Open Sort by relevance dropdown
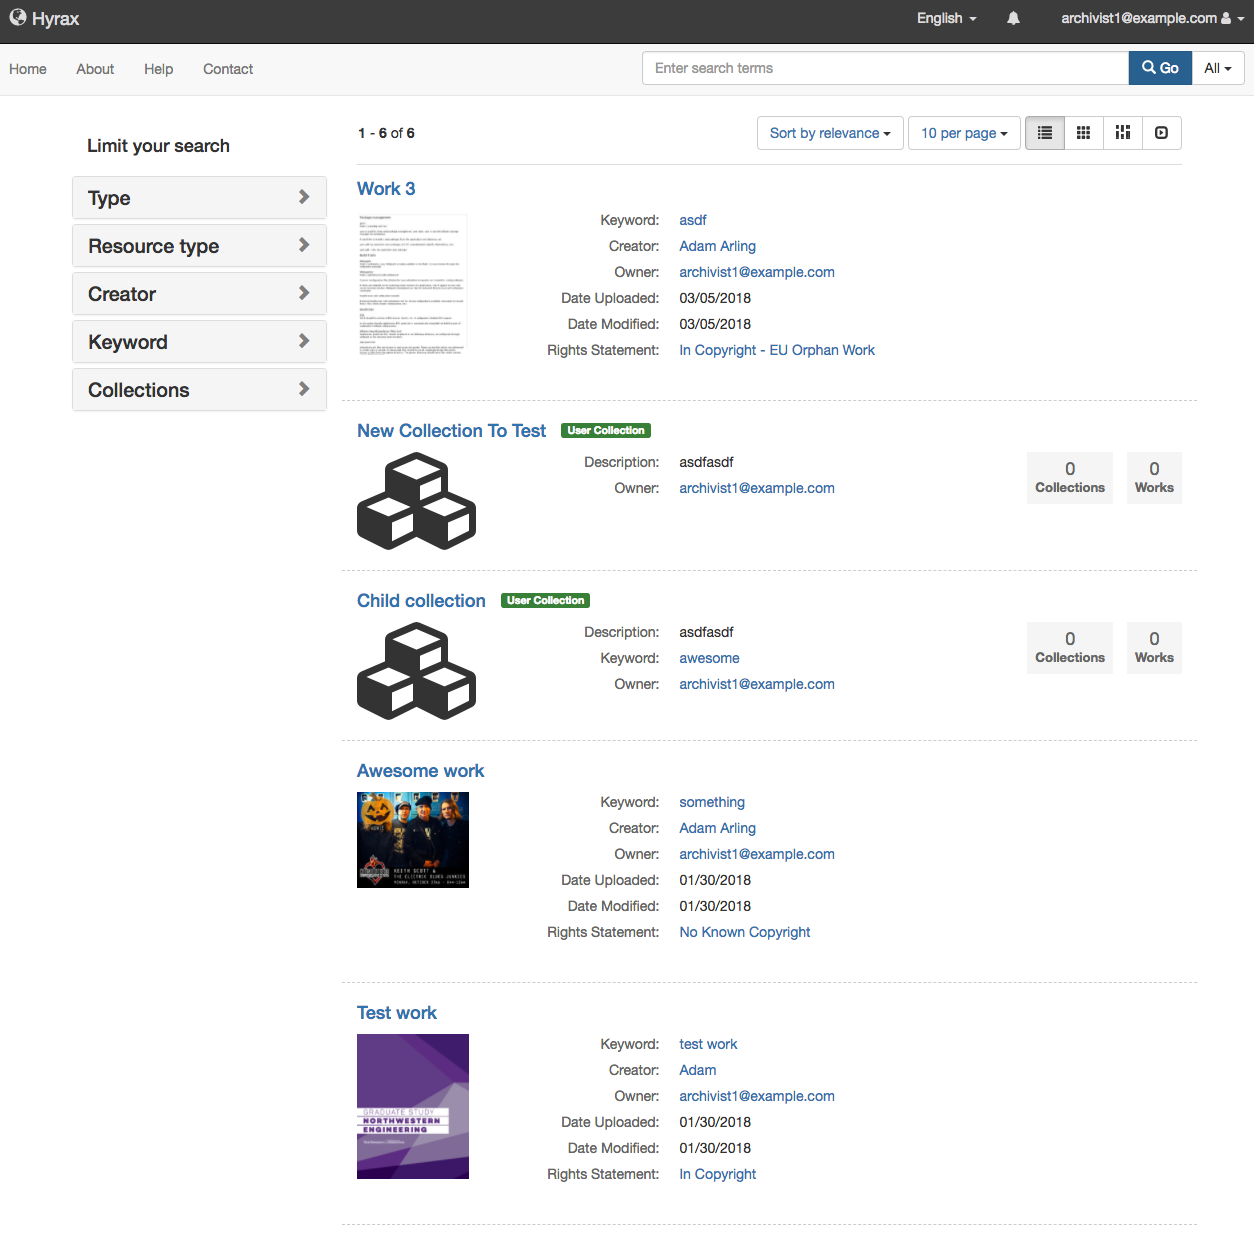 pos(830,133)
